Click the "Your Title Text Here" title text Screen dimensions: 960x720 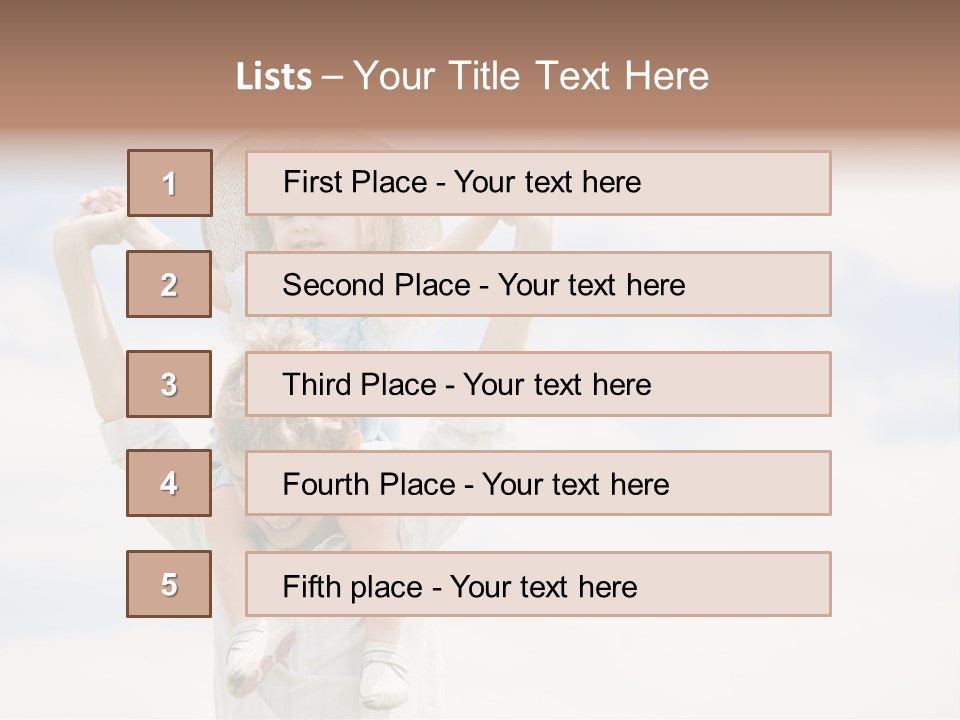click(x=531, y=76)
